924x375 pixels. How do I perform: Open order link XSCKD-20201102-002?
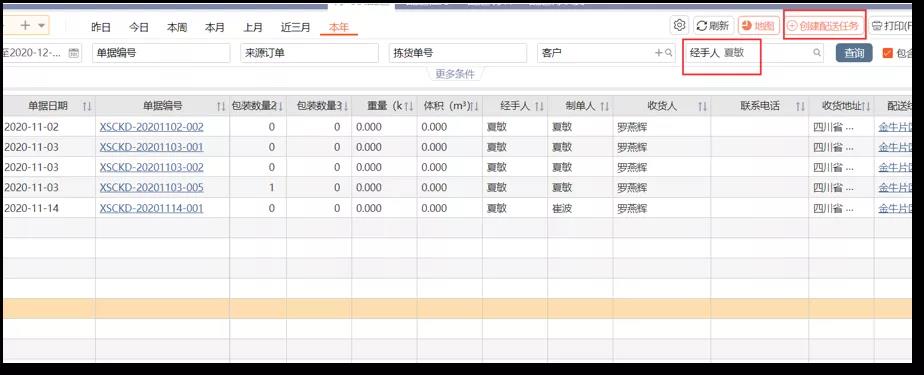tap(151, 127)
